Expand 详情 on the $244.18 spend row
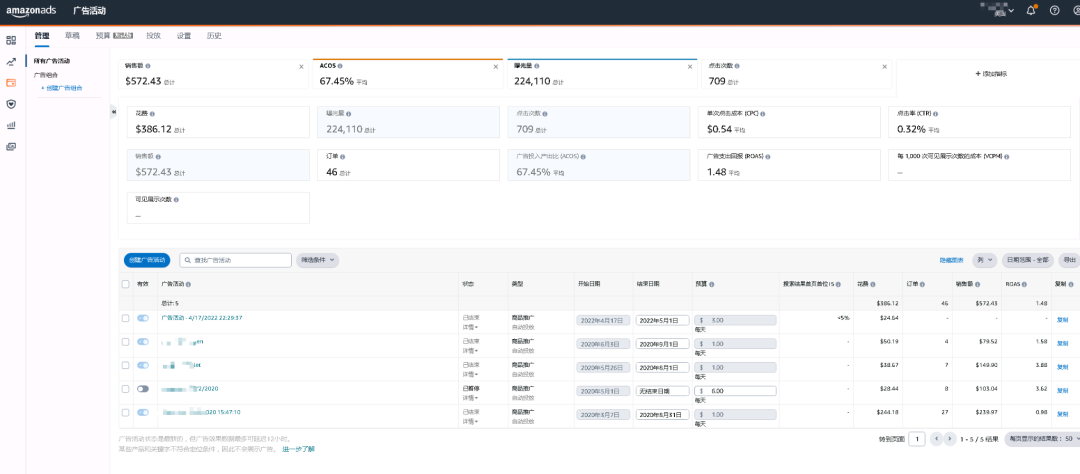Viewport: 1080px width, 474px height. coord(471,421)
